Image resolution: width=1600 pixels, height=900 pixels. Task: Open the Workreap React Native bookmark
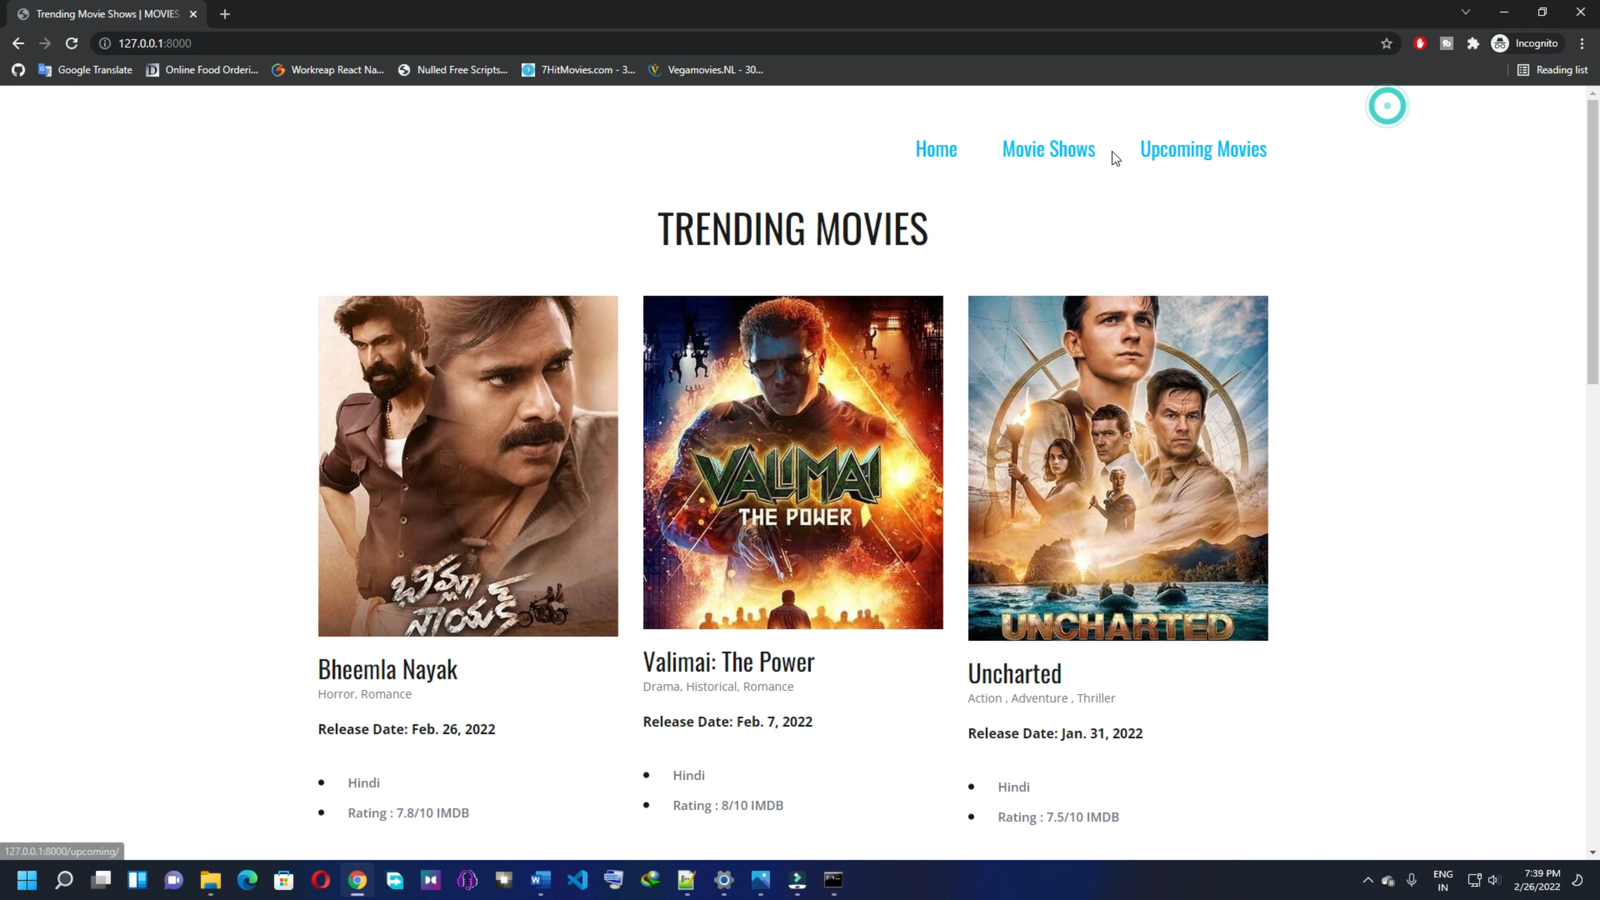tap(328, 70)
